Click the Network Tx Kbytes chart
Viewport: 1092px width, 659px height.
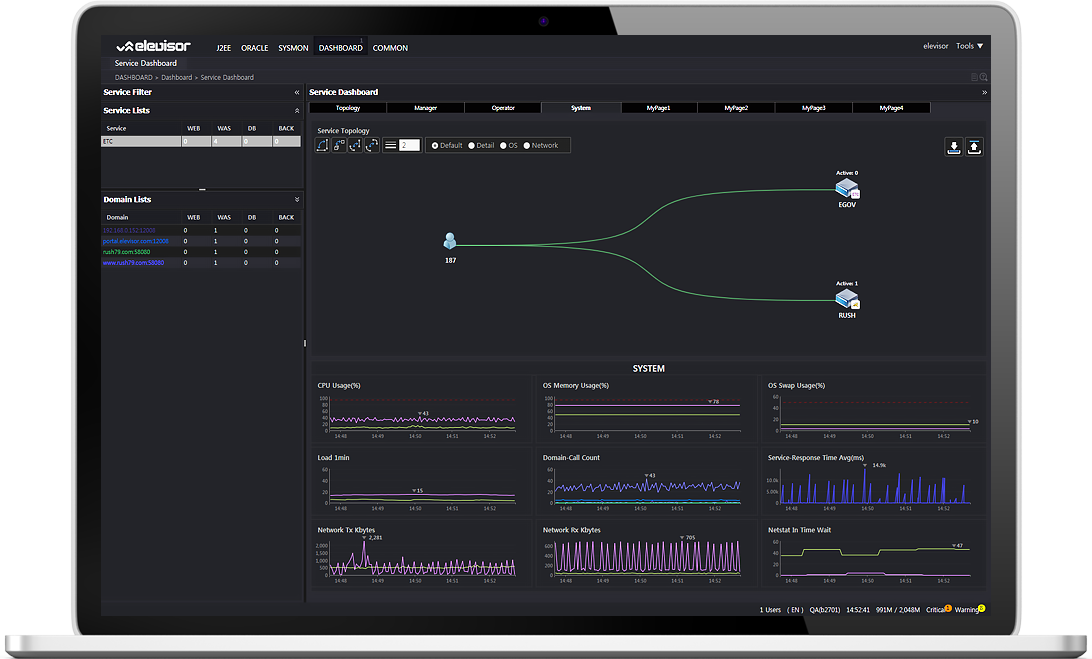click(x=421, y=555)
